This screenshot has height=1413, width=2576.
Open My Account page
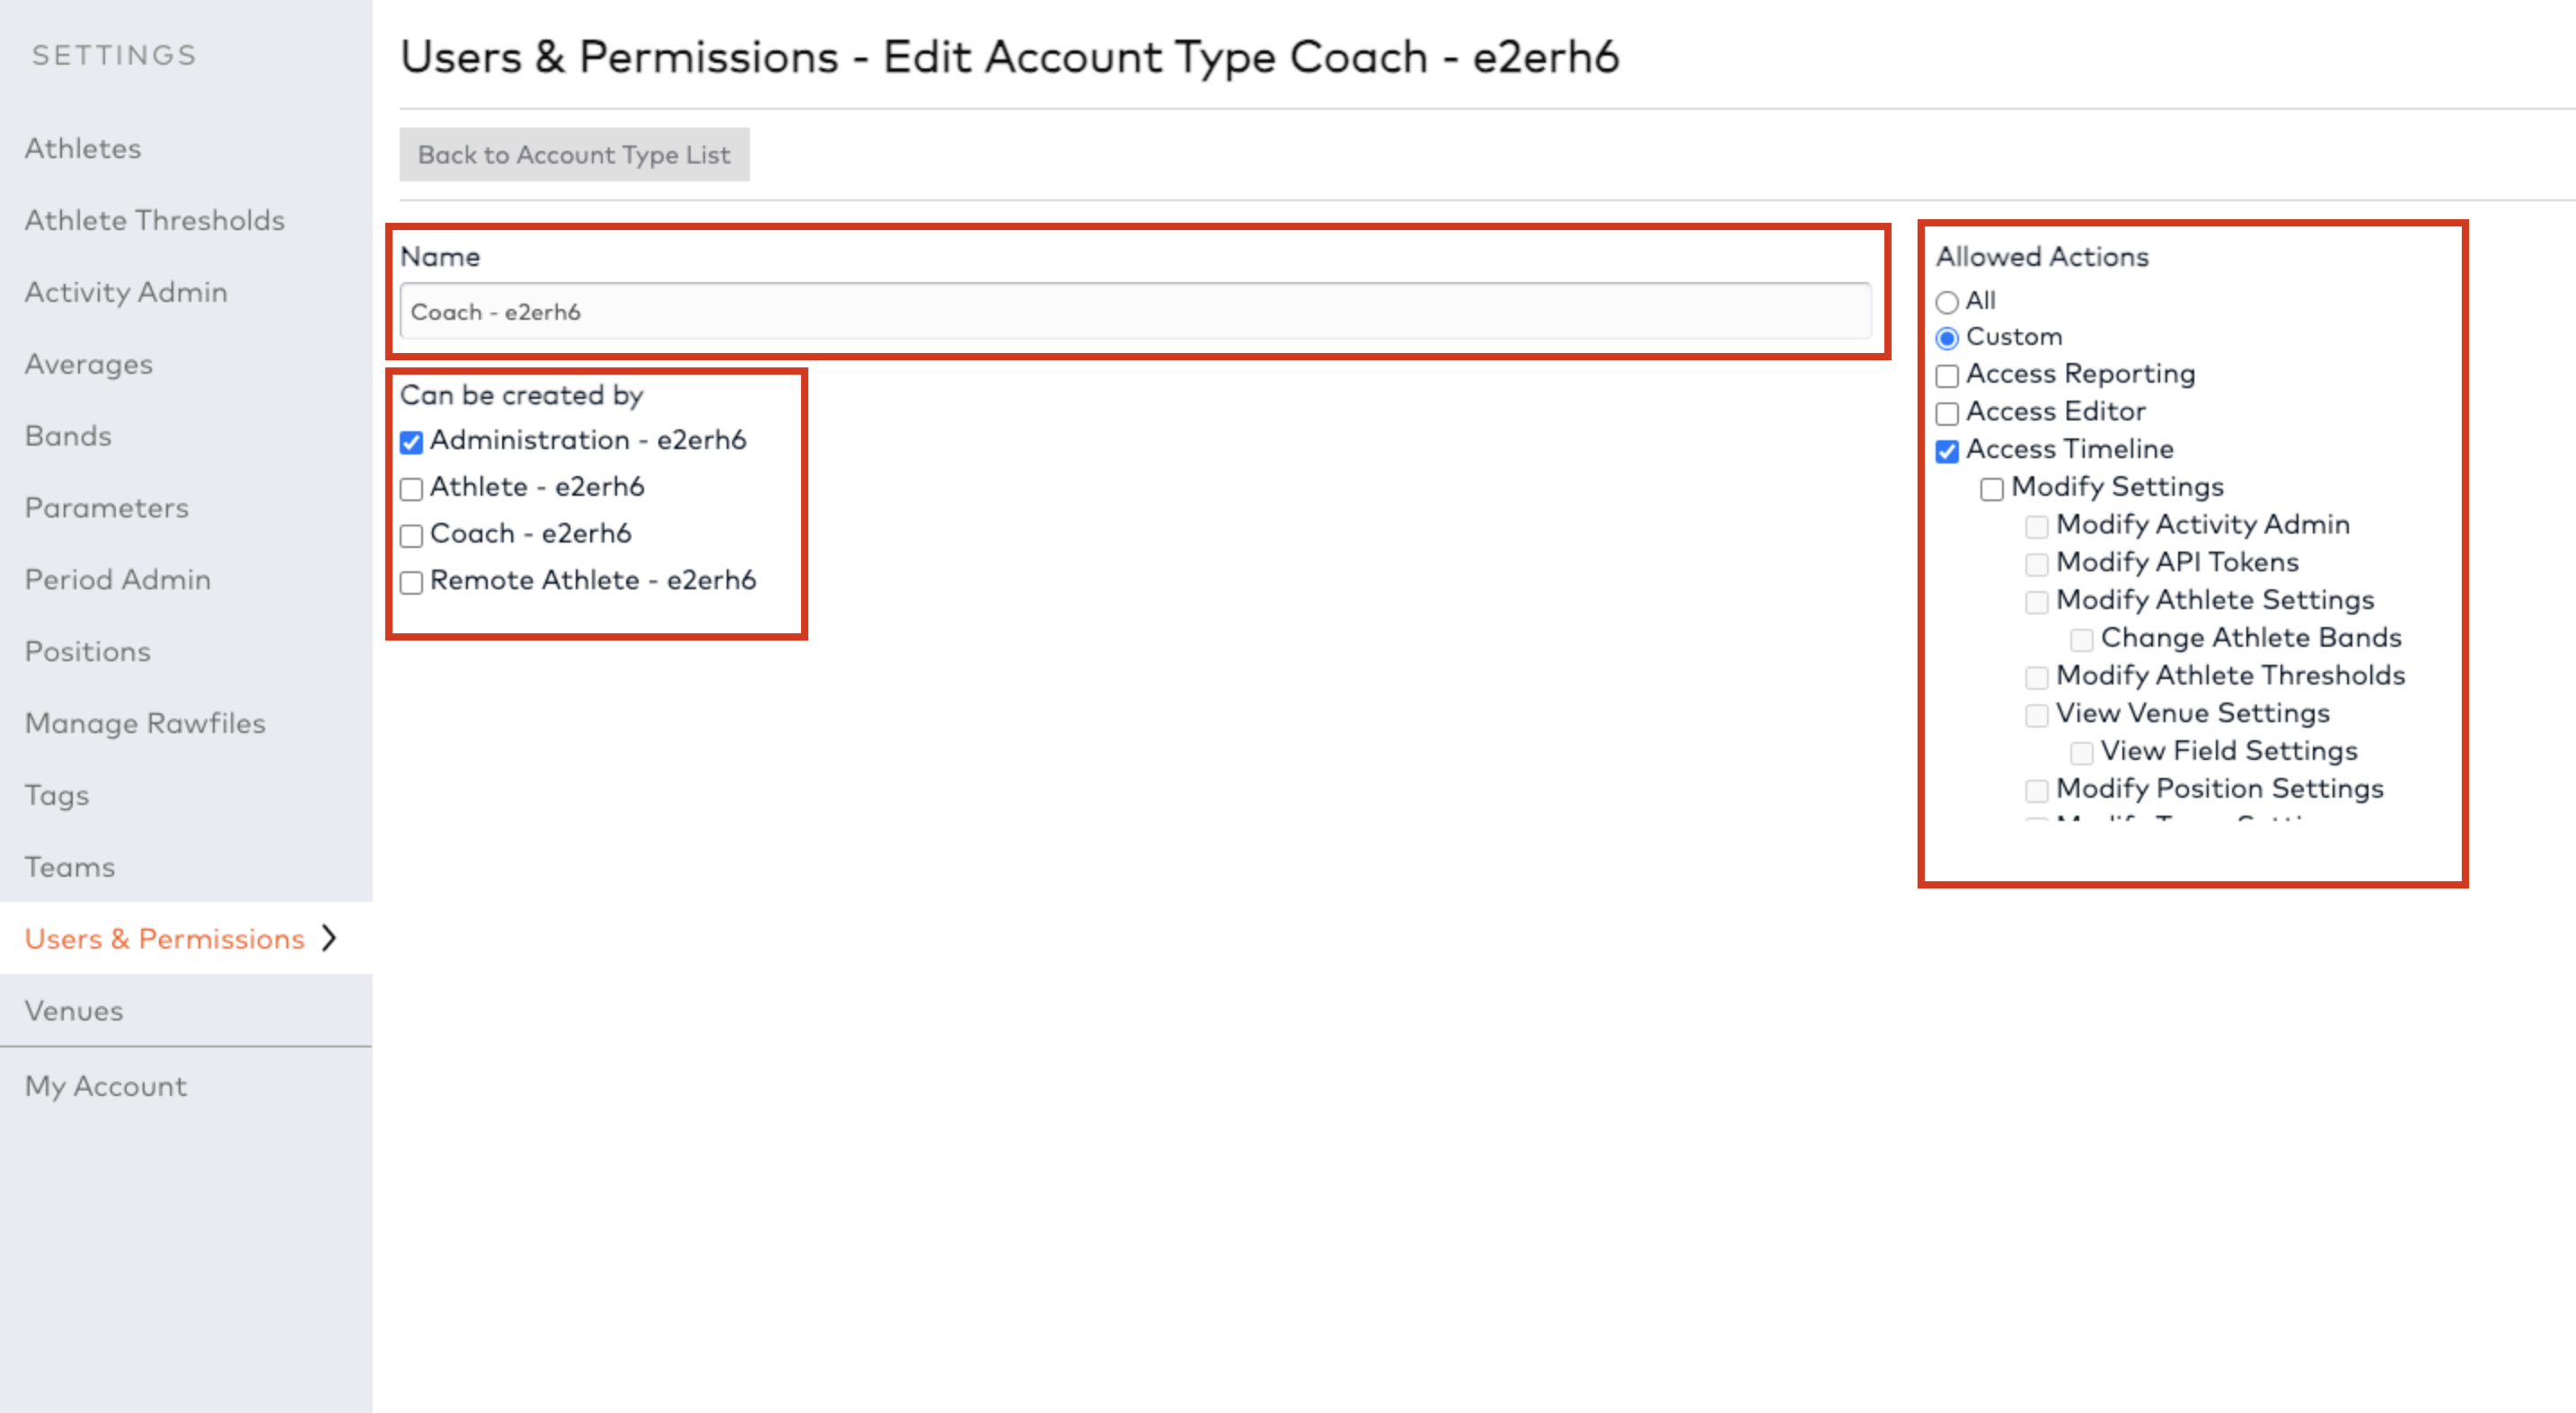point(106,1086)
